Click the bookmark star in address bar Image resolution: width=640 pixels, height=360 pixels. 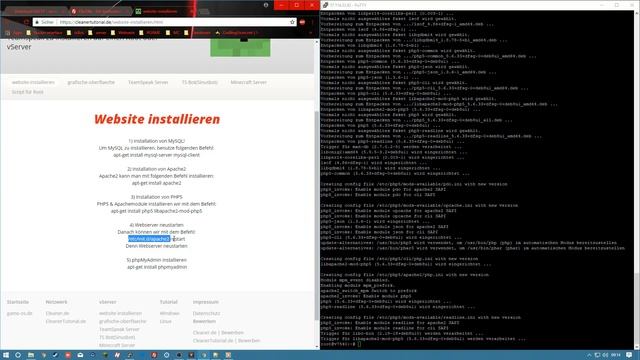(292, 22)
